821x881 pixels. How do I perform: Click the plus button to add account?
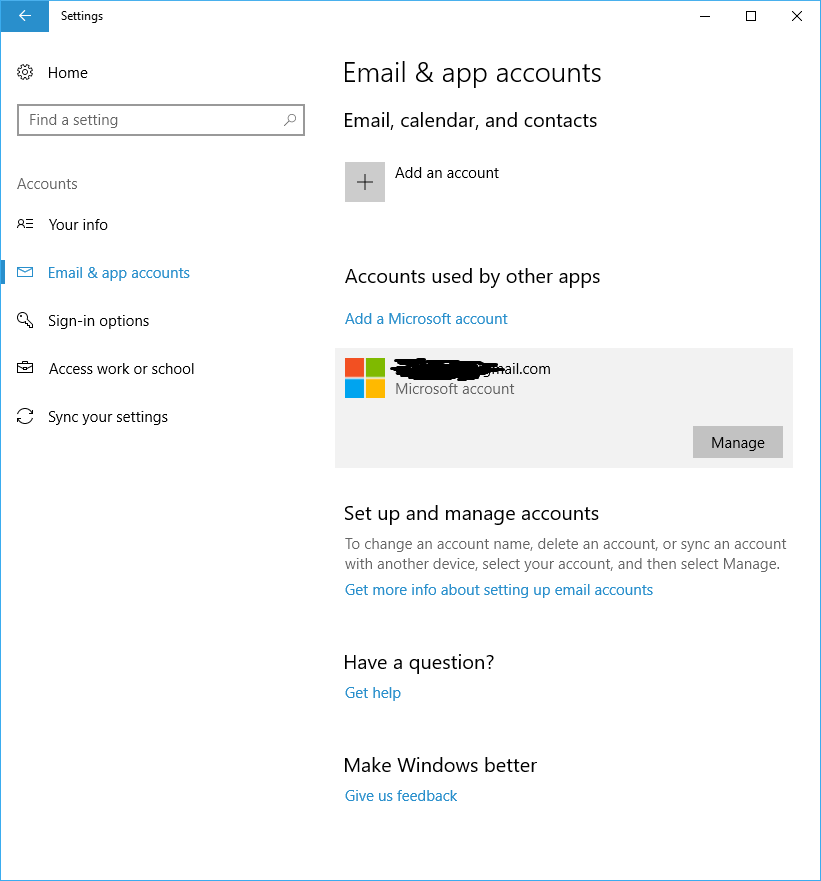365,182
